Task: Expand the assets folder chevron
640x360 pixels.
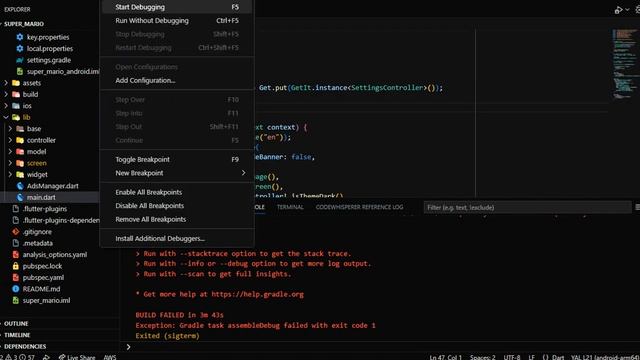Action: [x=6, y=83]
